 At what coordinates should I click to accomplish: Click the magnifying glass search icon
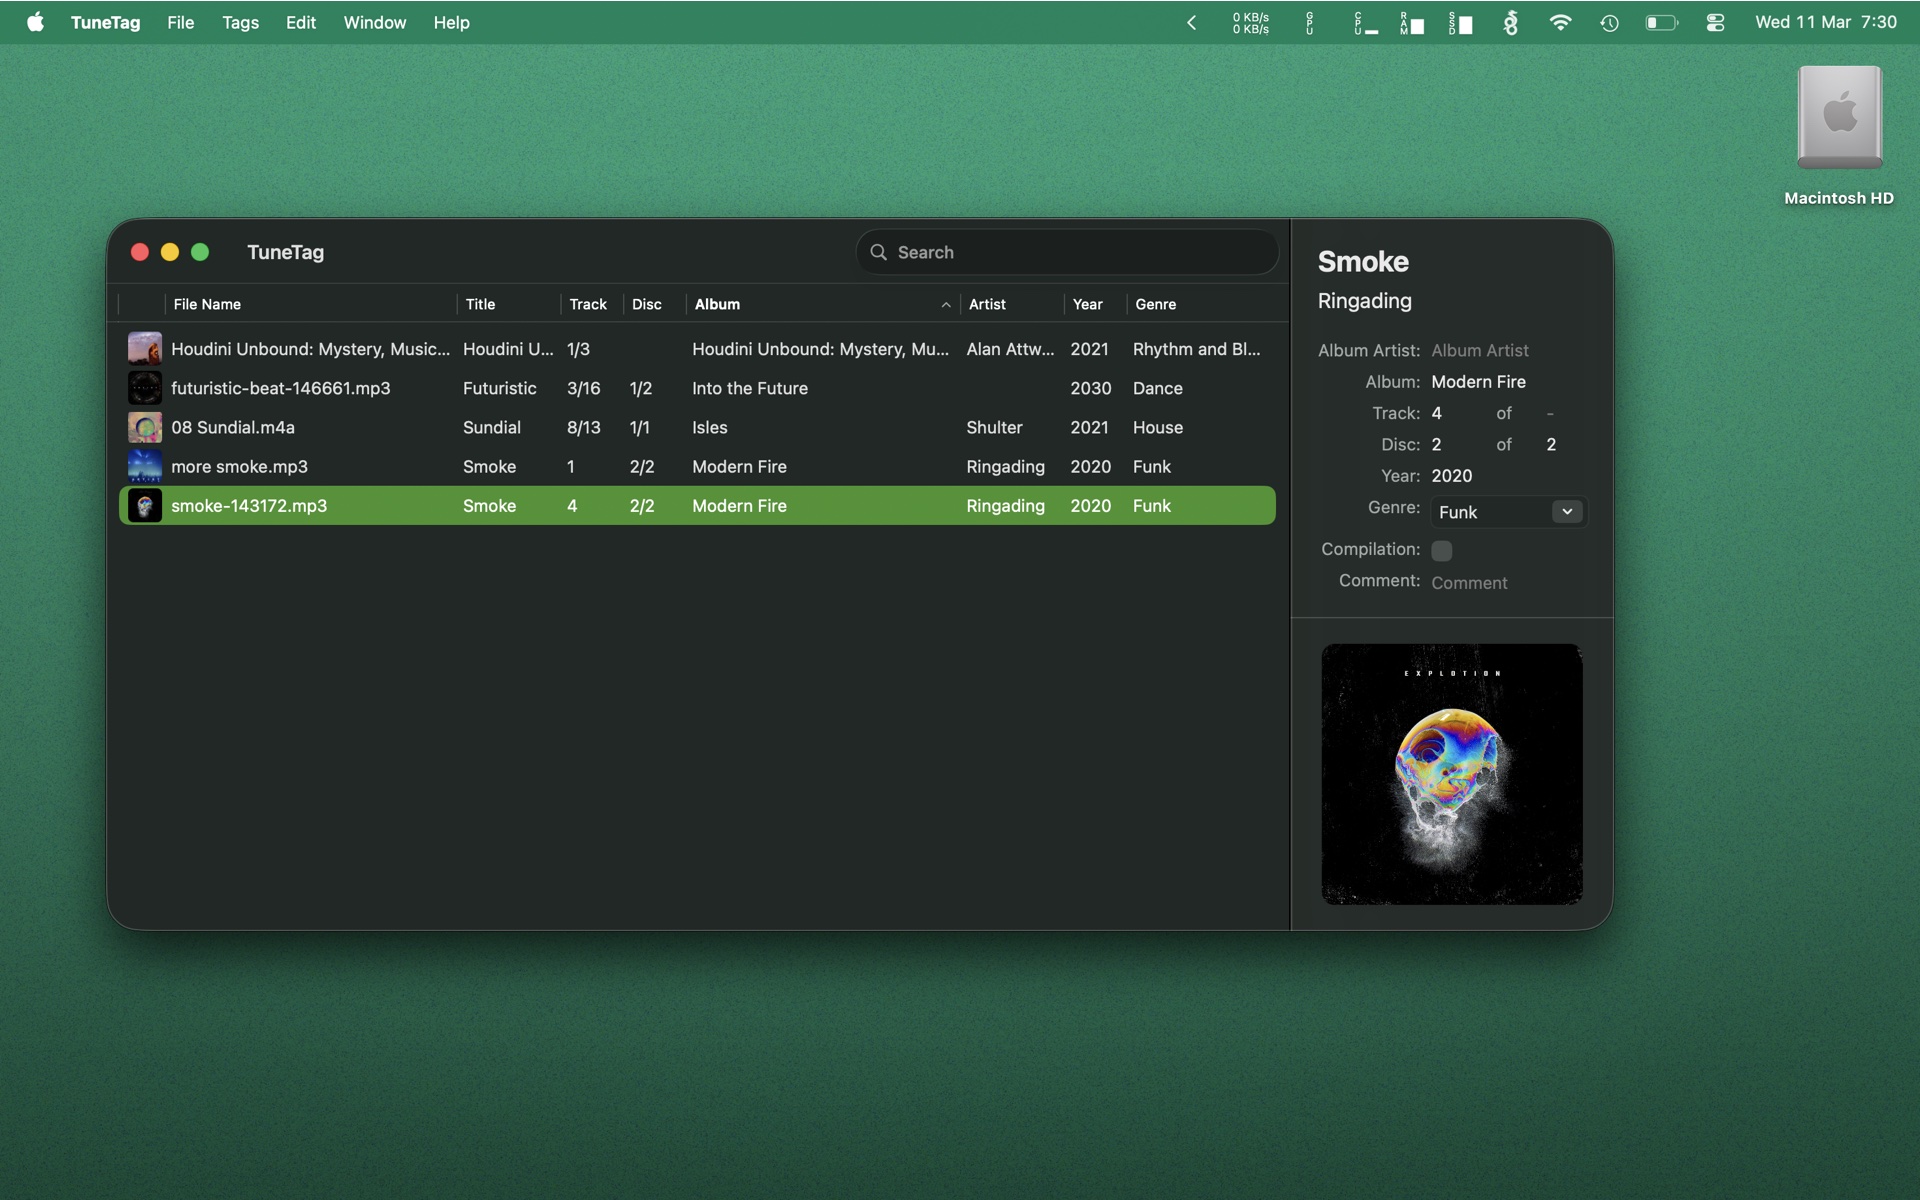point(879,252)
